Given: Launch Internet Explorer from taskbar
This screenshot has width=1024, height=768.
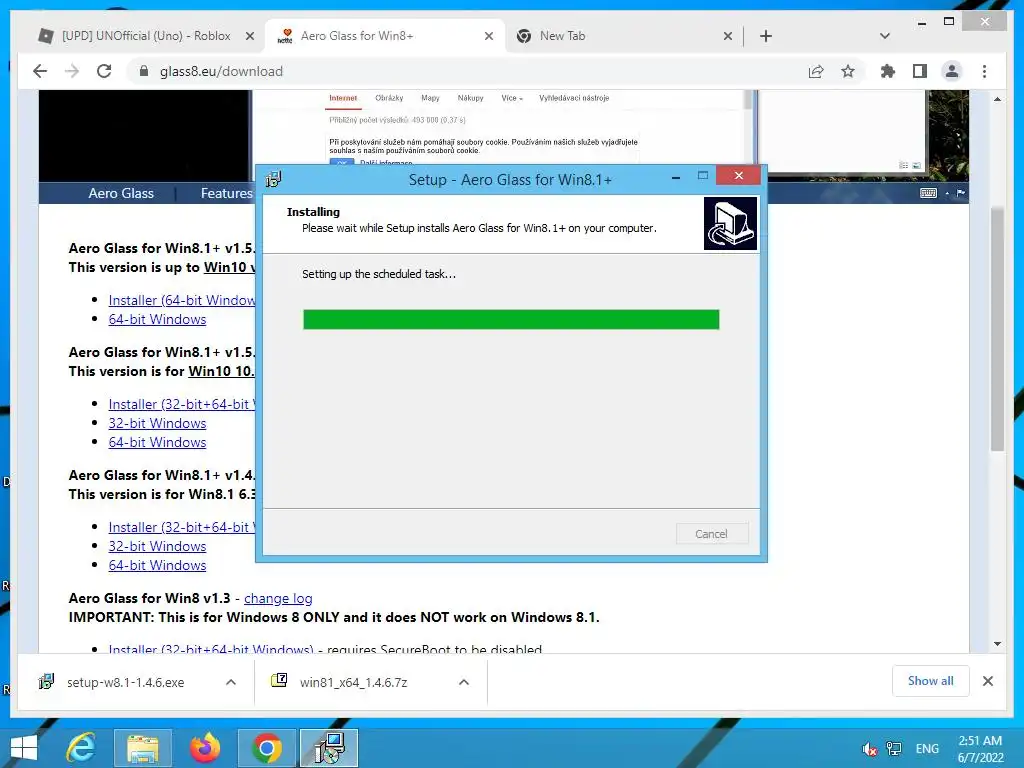Looking at the screenshot, I should pyautogui.click(x=82, y=748).
